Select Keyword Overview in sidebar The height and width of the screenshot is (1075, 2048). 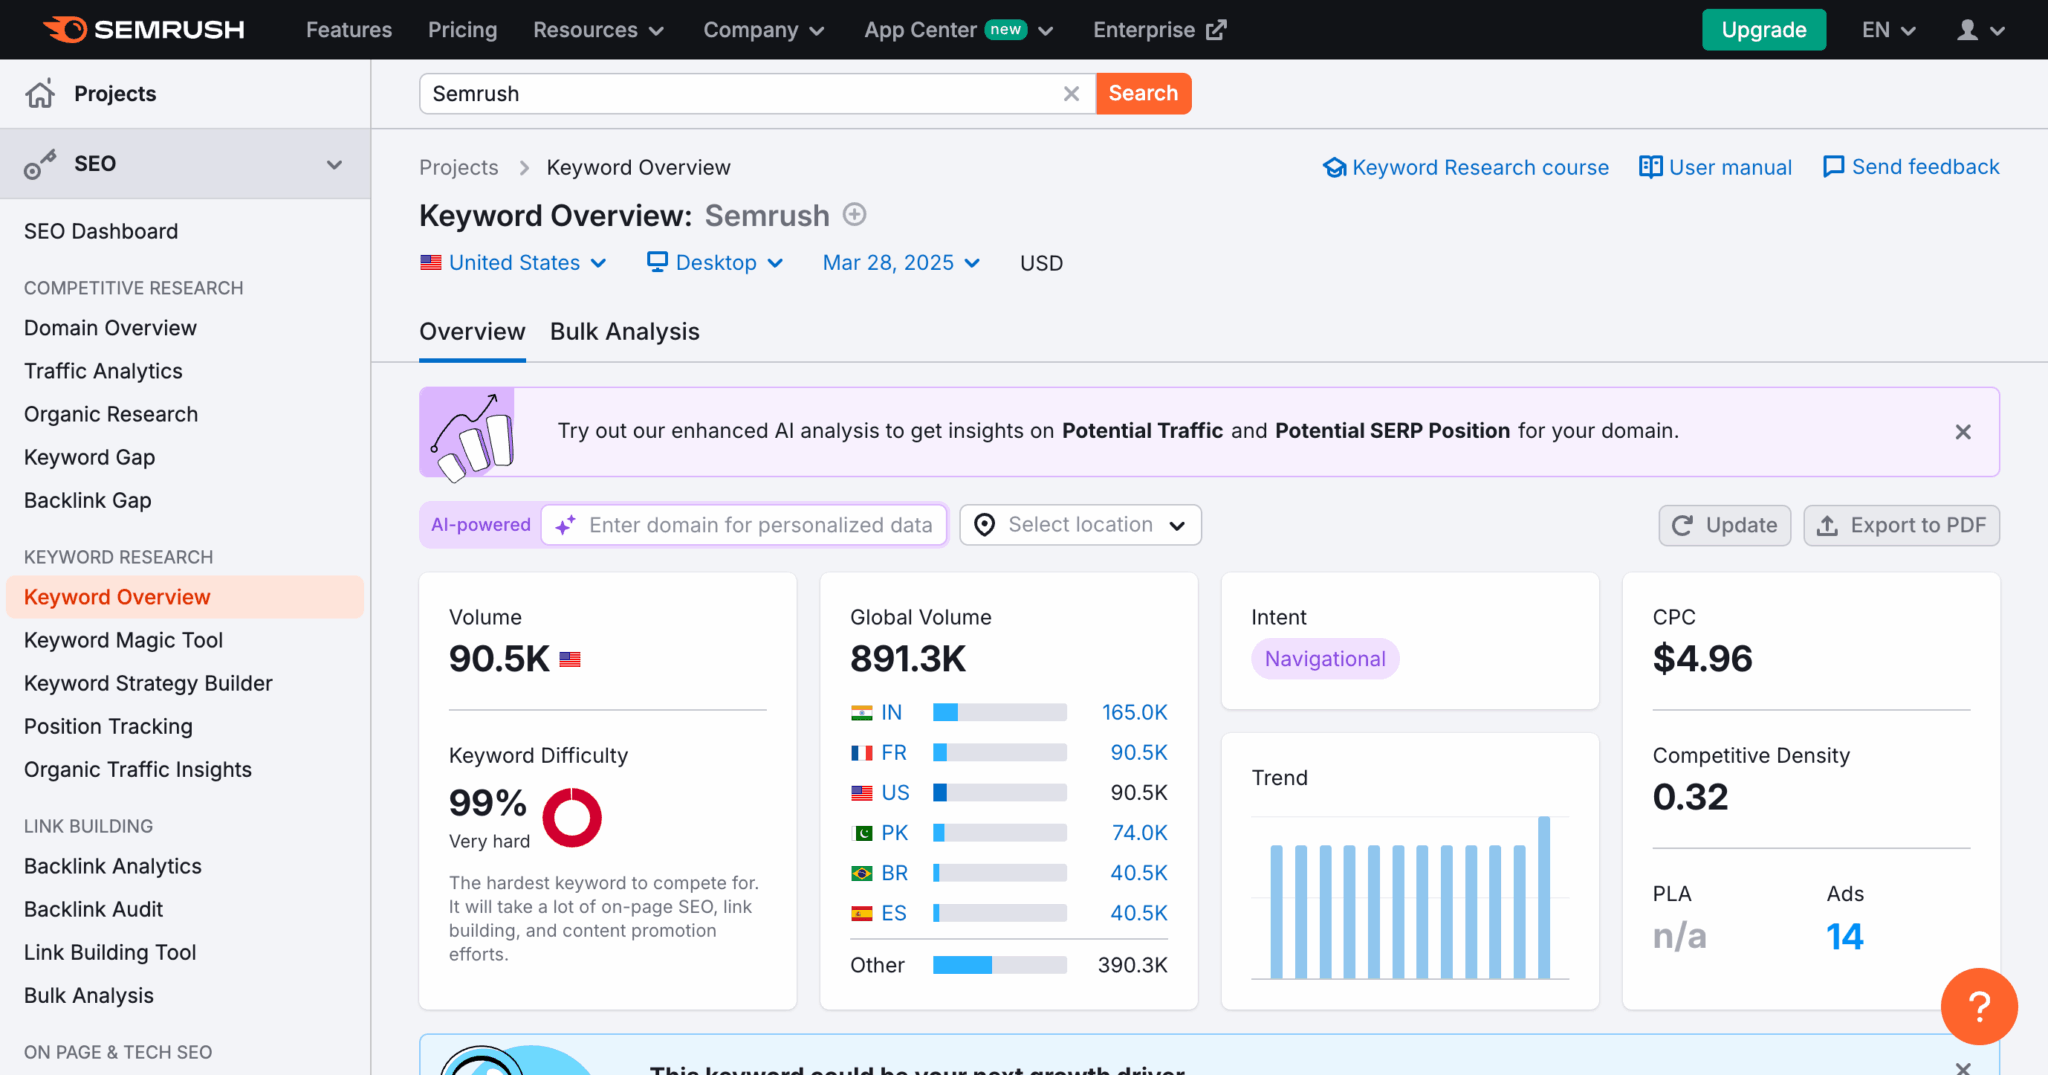click(185, 597)
